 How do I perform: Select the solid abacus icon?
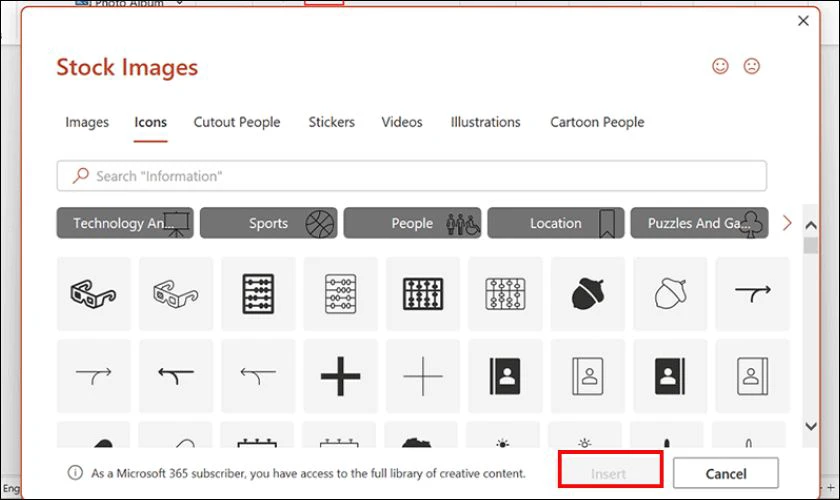click(258, 294)
